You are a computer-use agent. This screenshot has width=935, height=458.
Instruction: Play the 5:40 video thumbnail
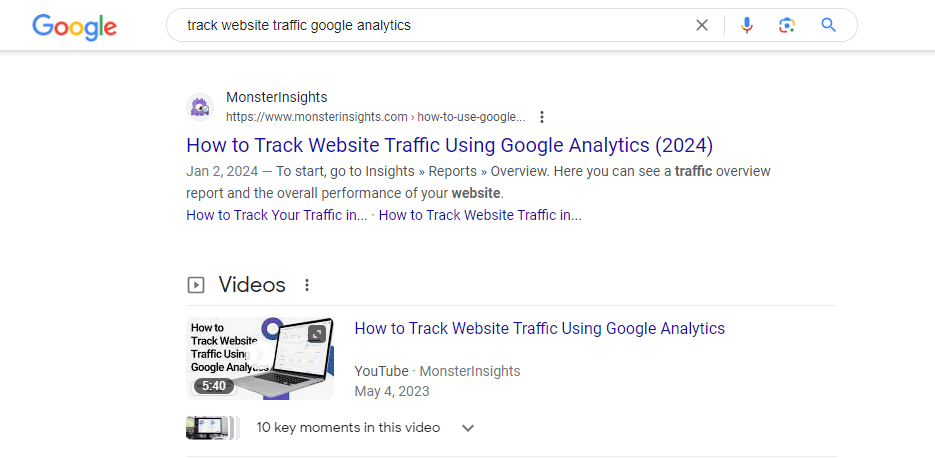260,358
